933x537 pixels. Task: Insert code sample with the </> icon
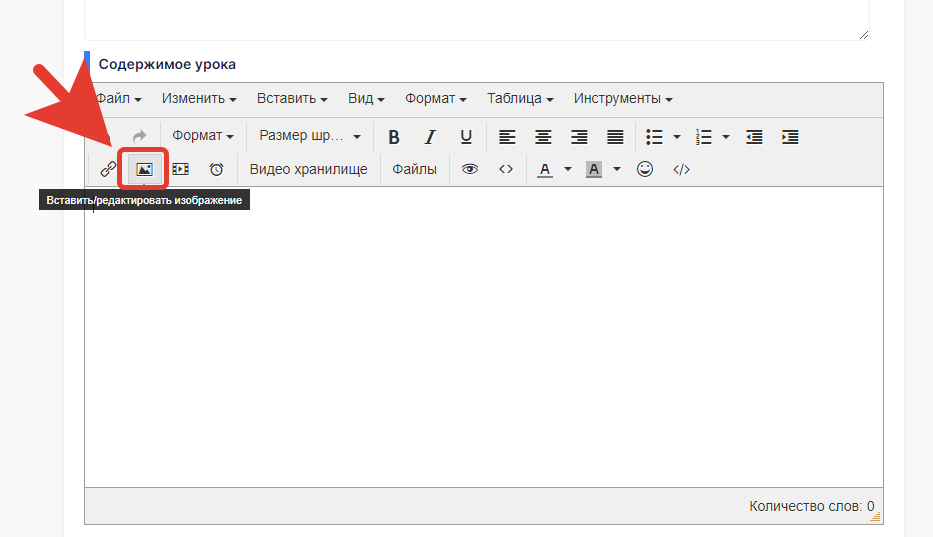tap(681, 169)
